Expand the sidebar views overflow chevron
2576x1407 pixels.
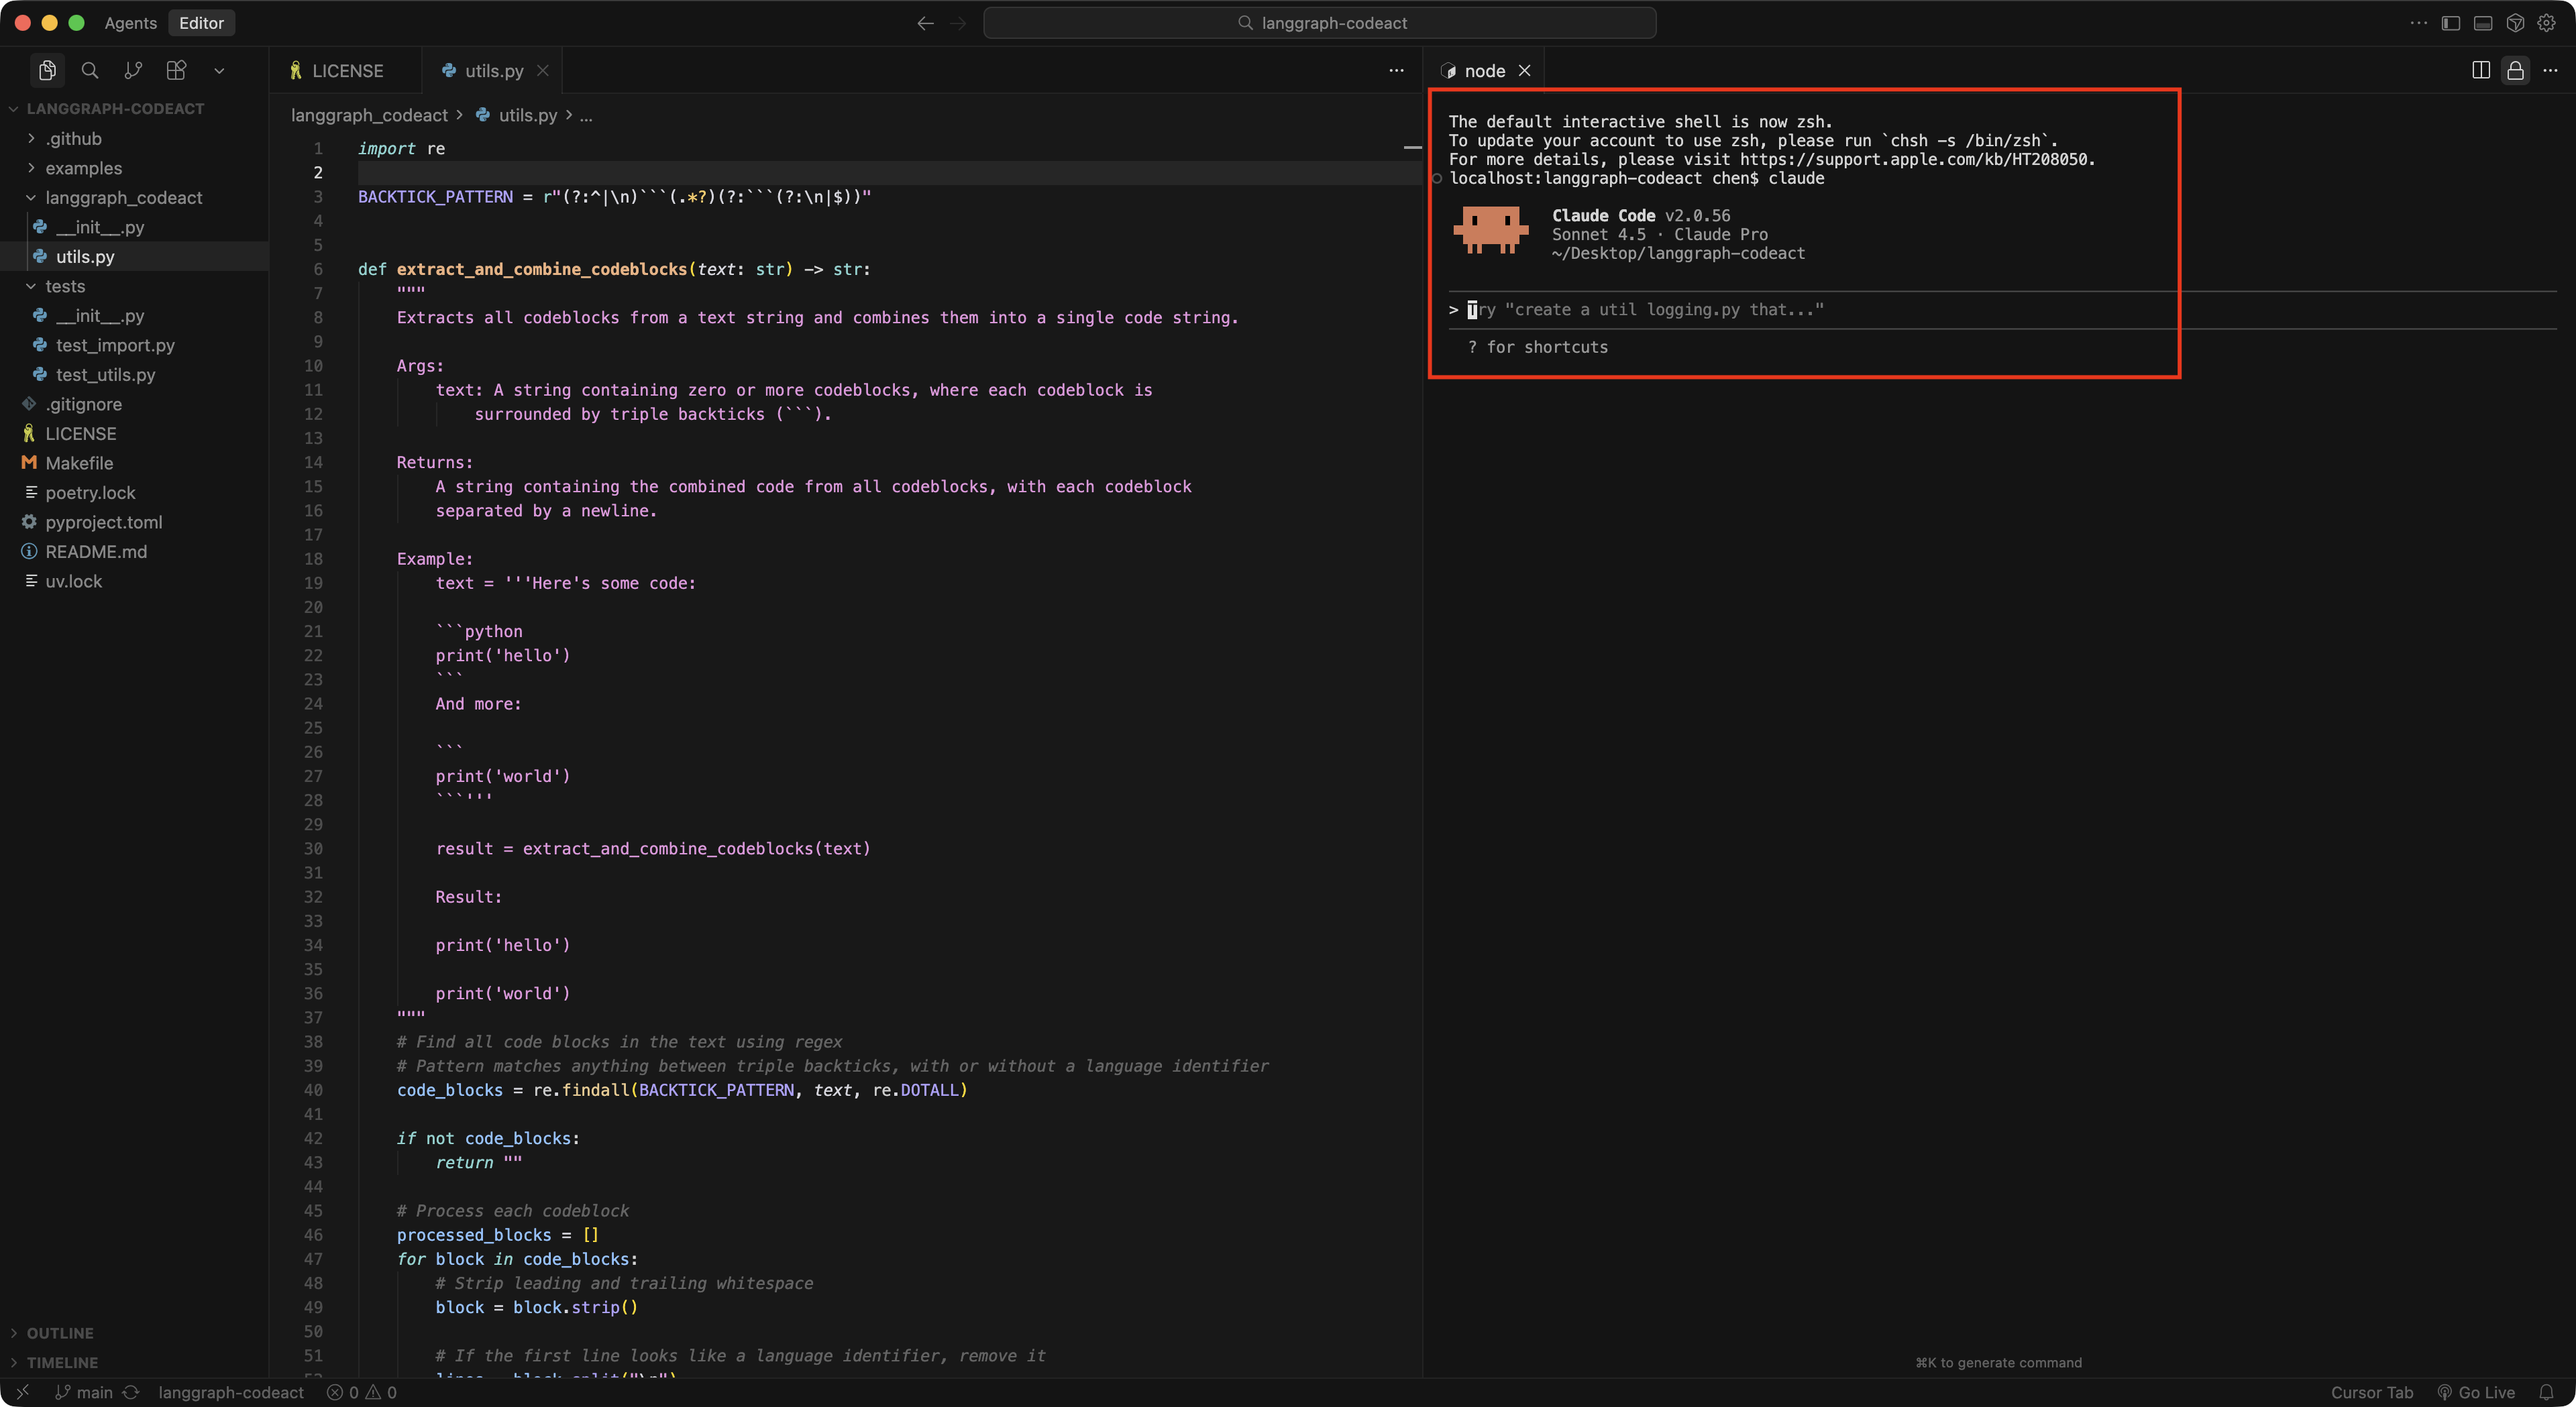point(219,71)
